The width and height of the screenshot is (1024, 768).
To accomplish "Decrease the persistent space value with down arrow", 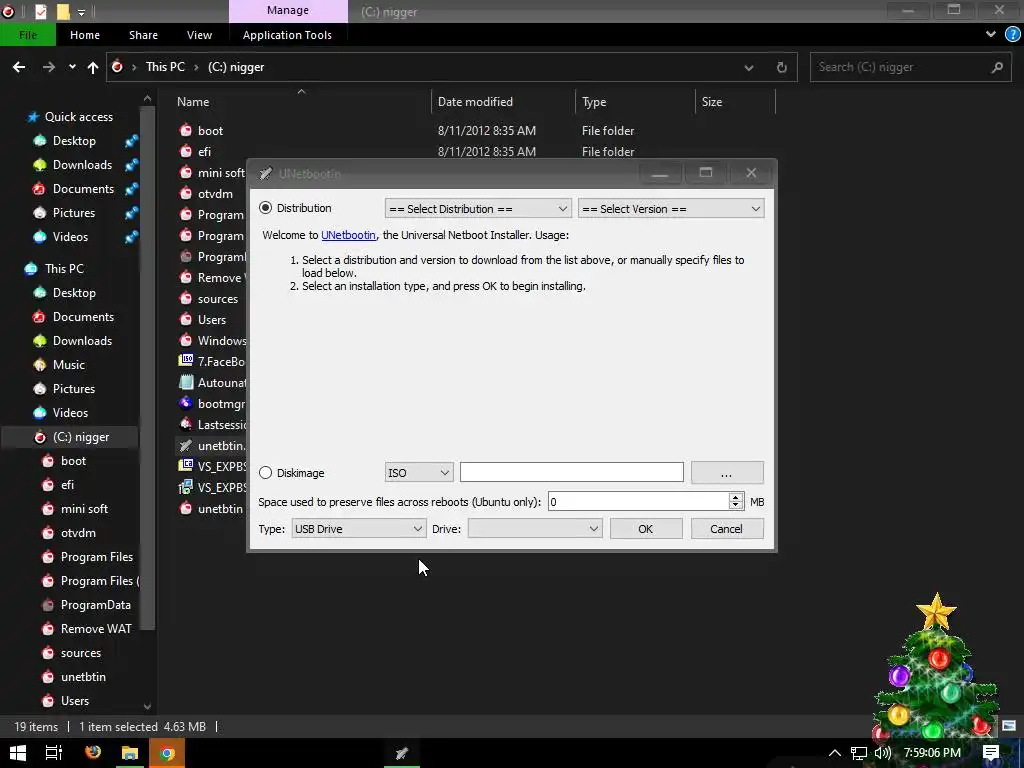I will [x=736, y=505].
